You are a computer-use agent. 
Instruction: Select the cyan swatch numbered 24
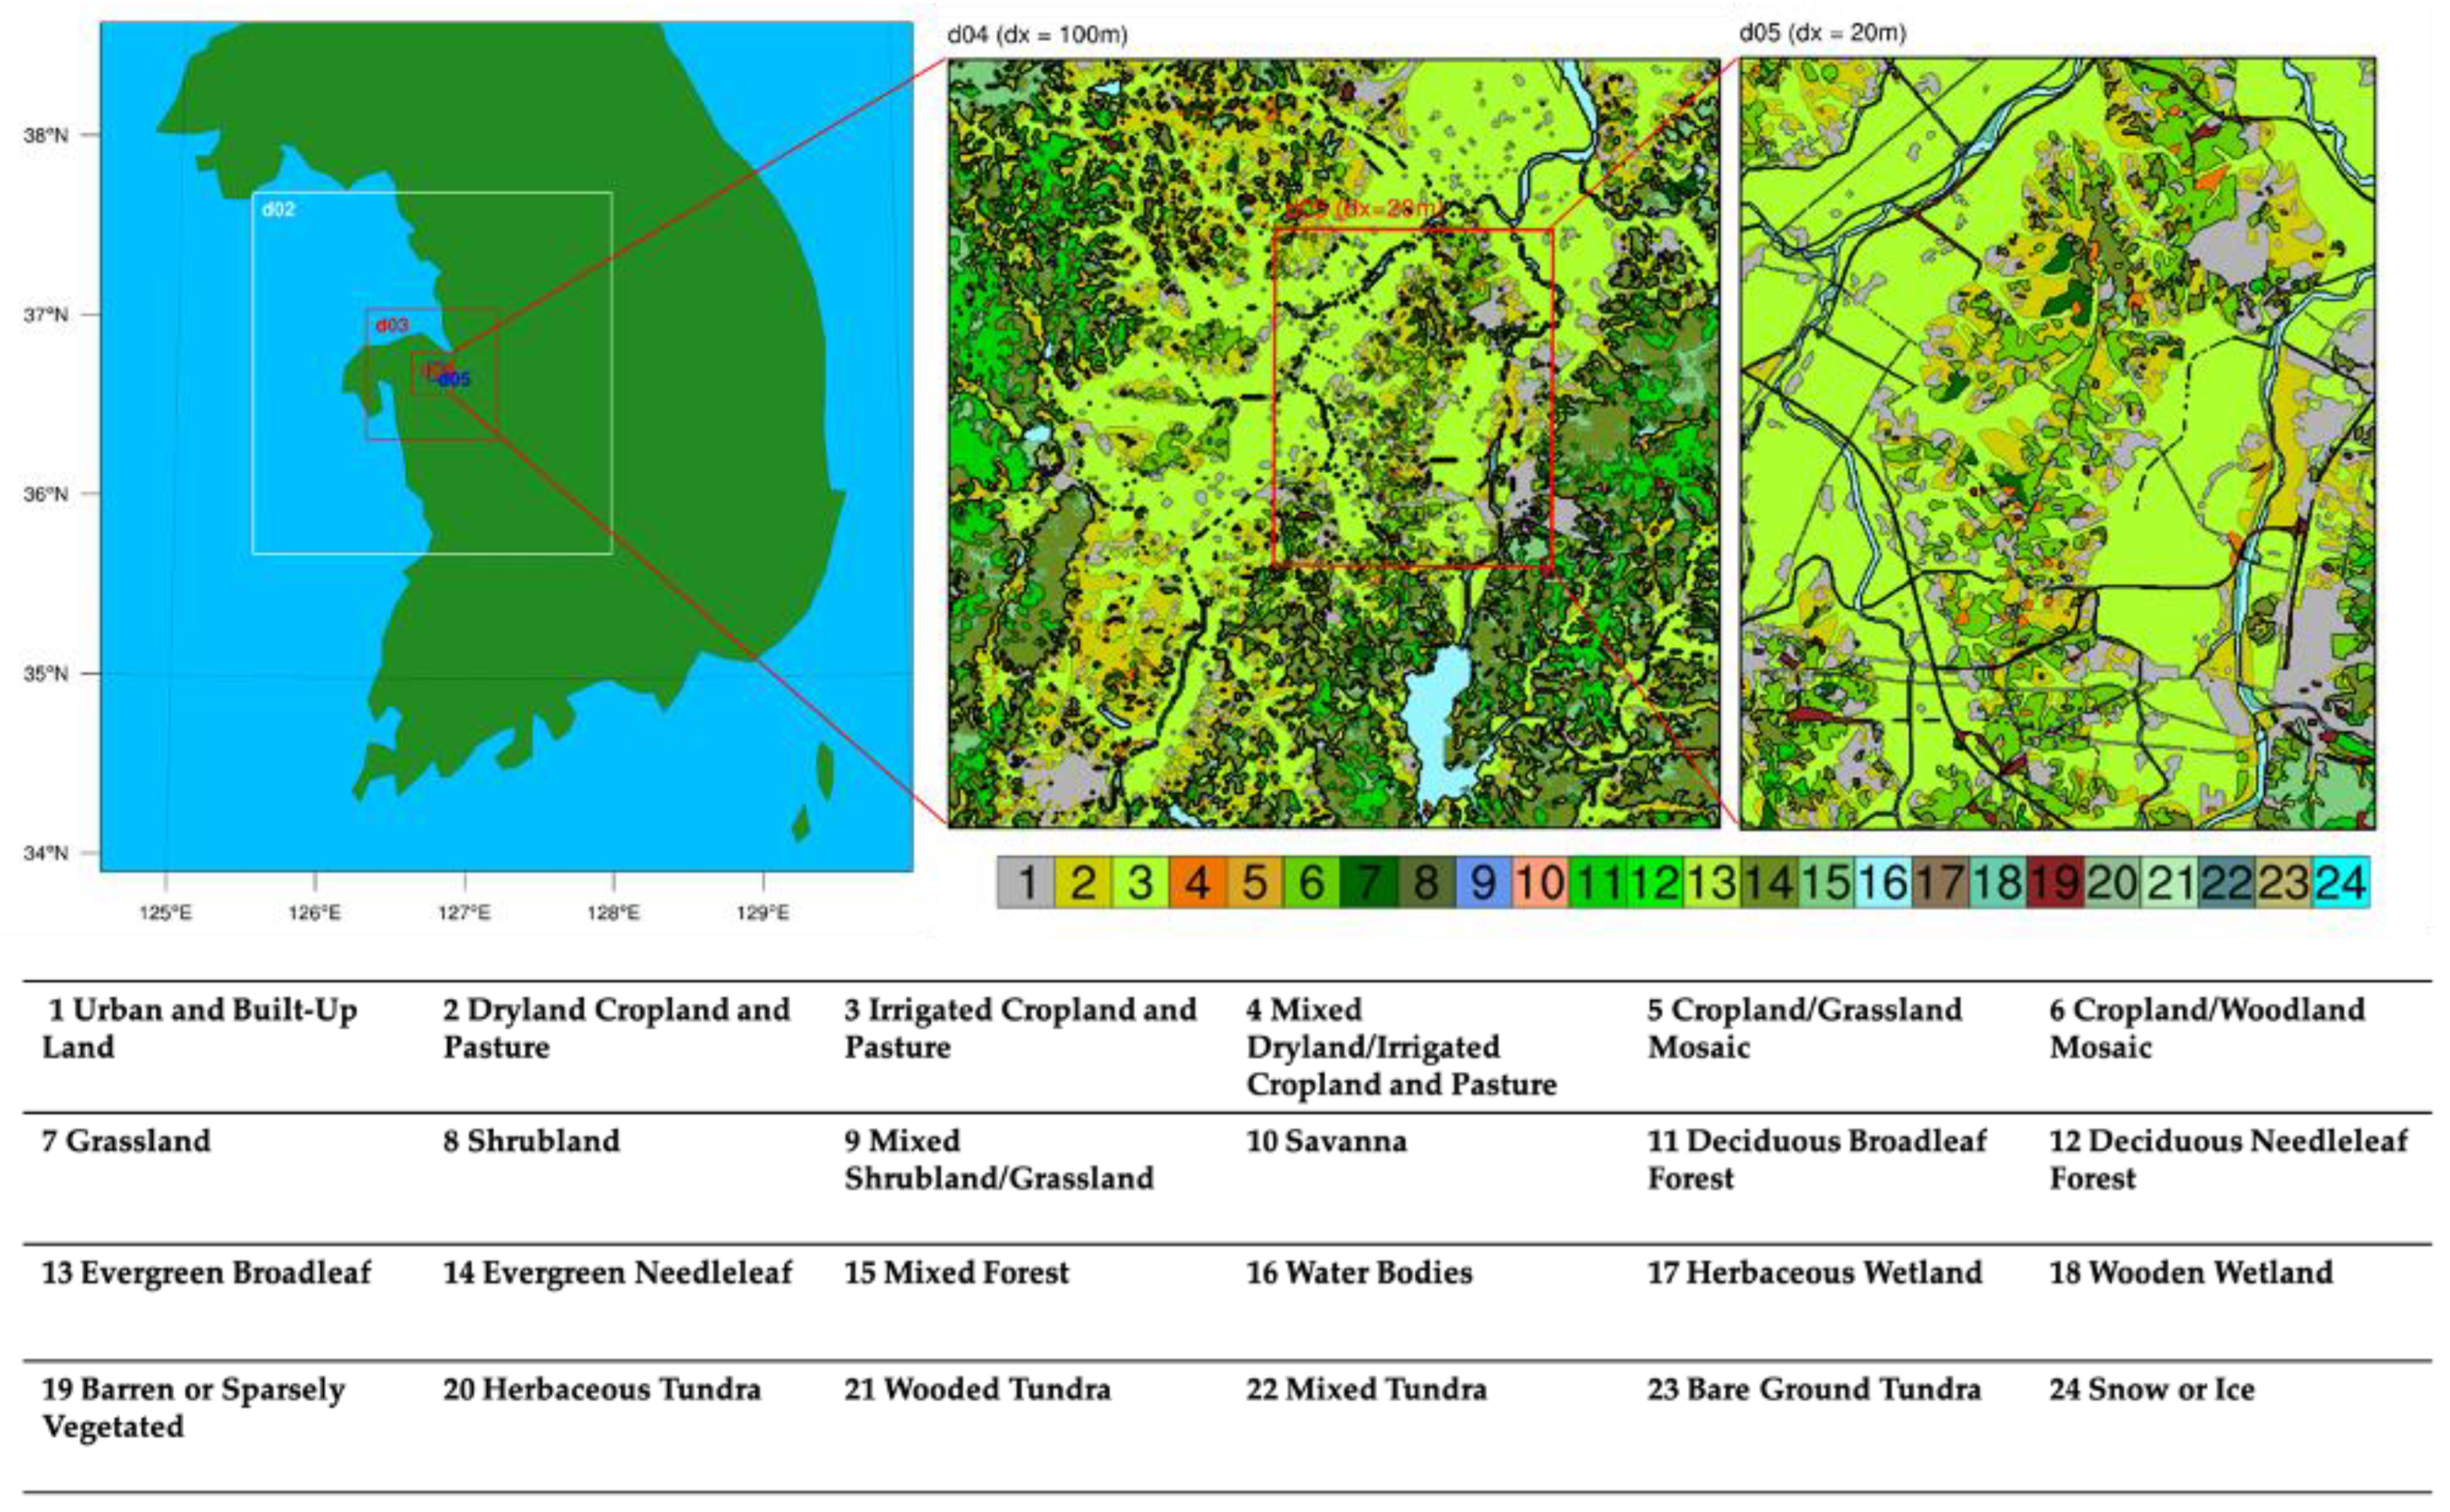coord(2340,882)
